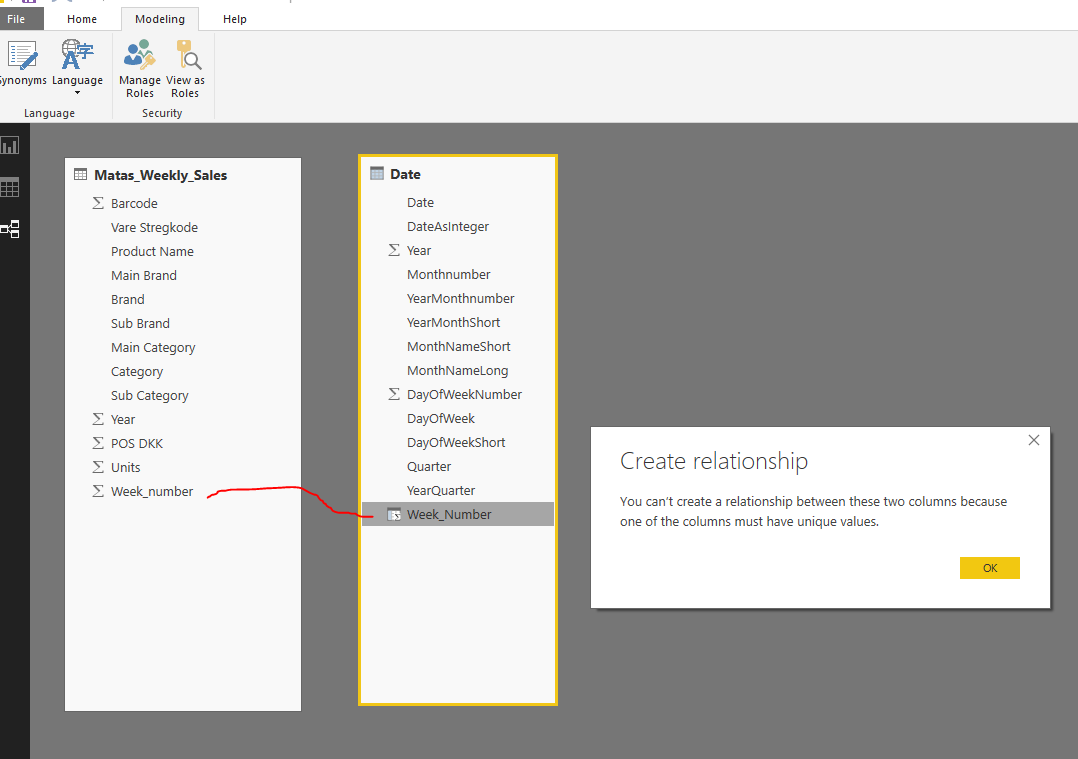Switch to Relationships view in sidebar

10,229
